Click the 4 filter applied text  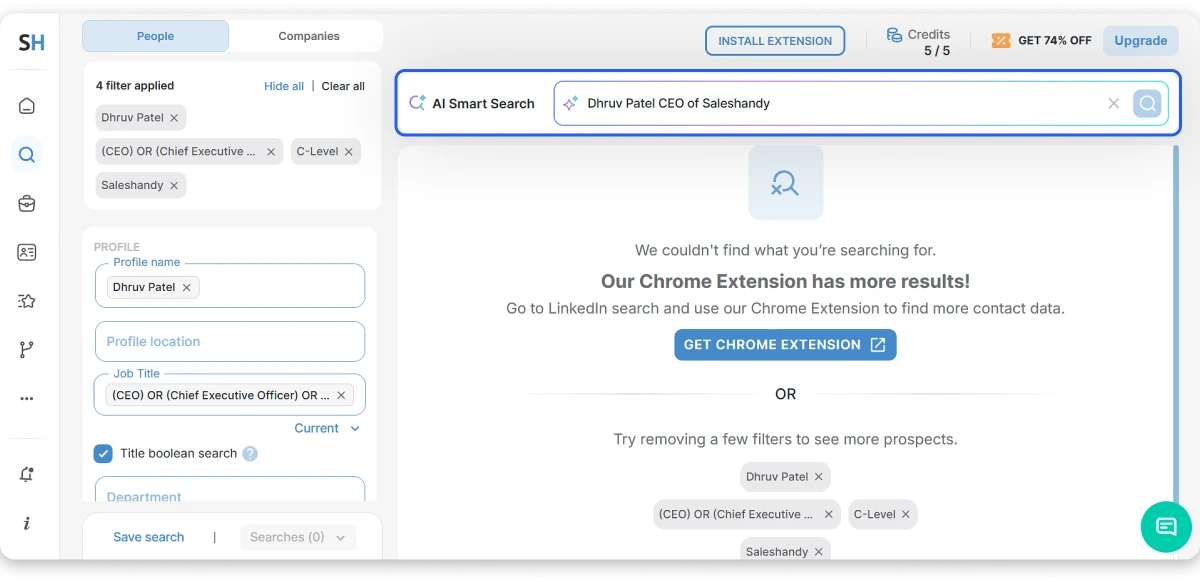click(135, 86)
